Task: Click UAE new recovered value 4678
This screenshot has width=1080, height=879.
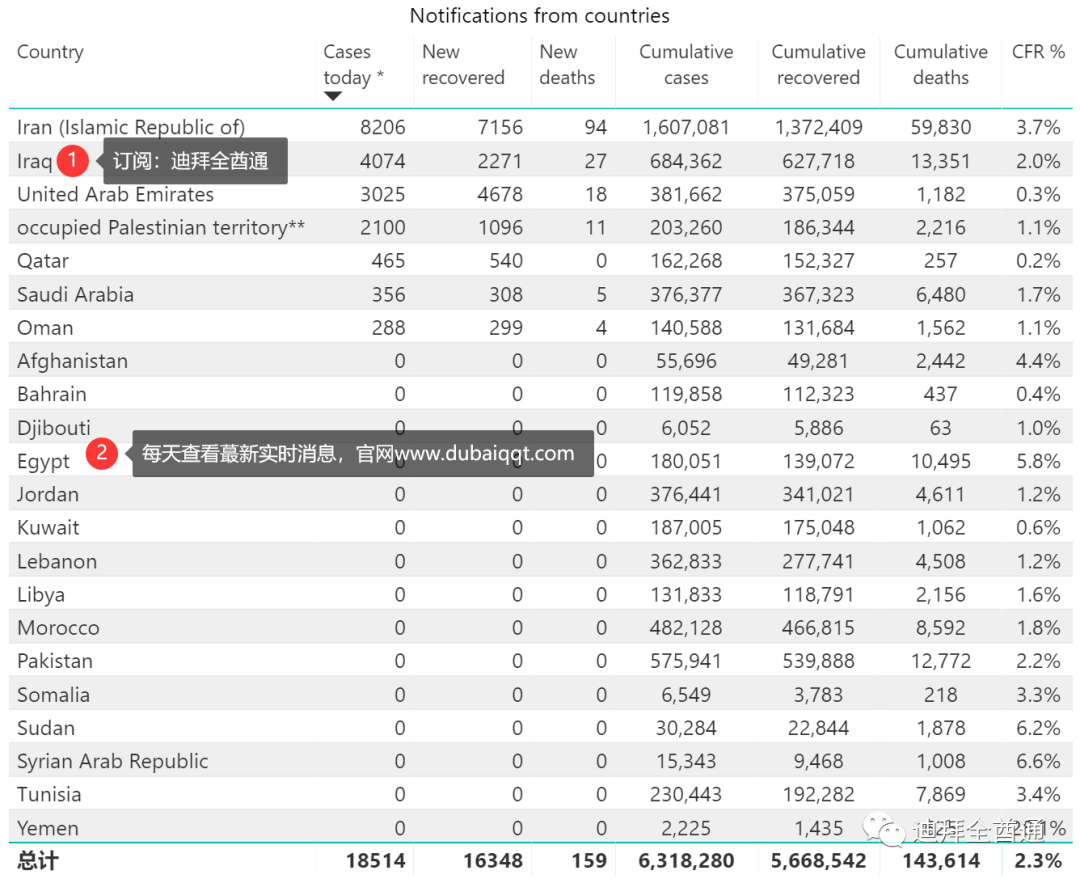Action: 500,194
